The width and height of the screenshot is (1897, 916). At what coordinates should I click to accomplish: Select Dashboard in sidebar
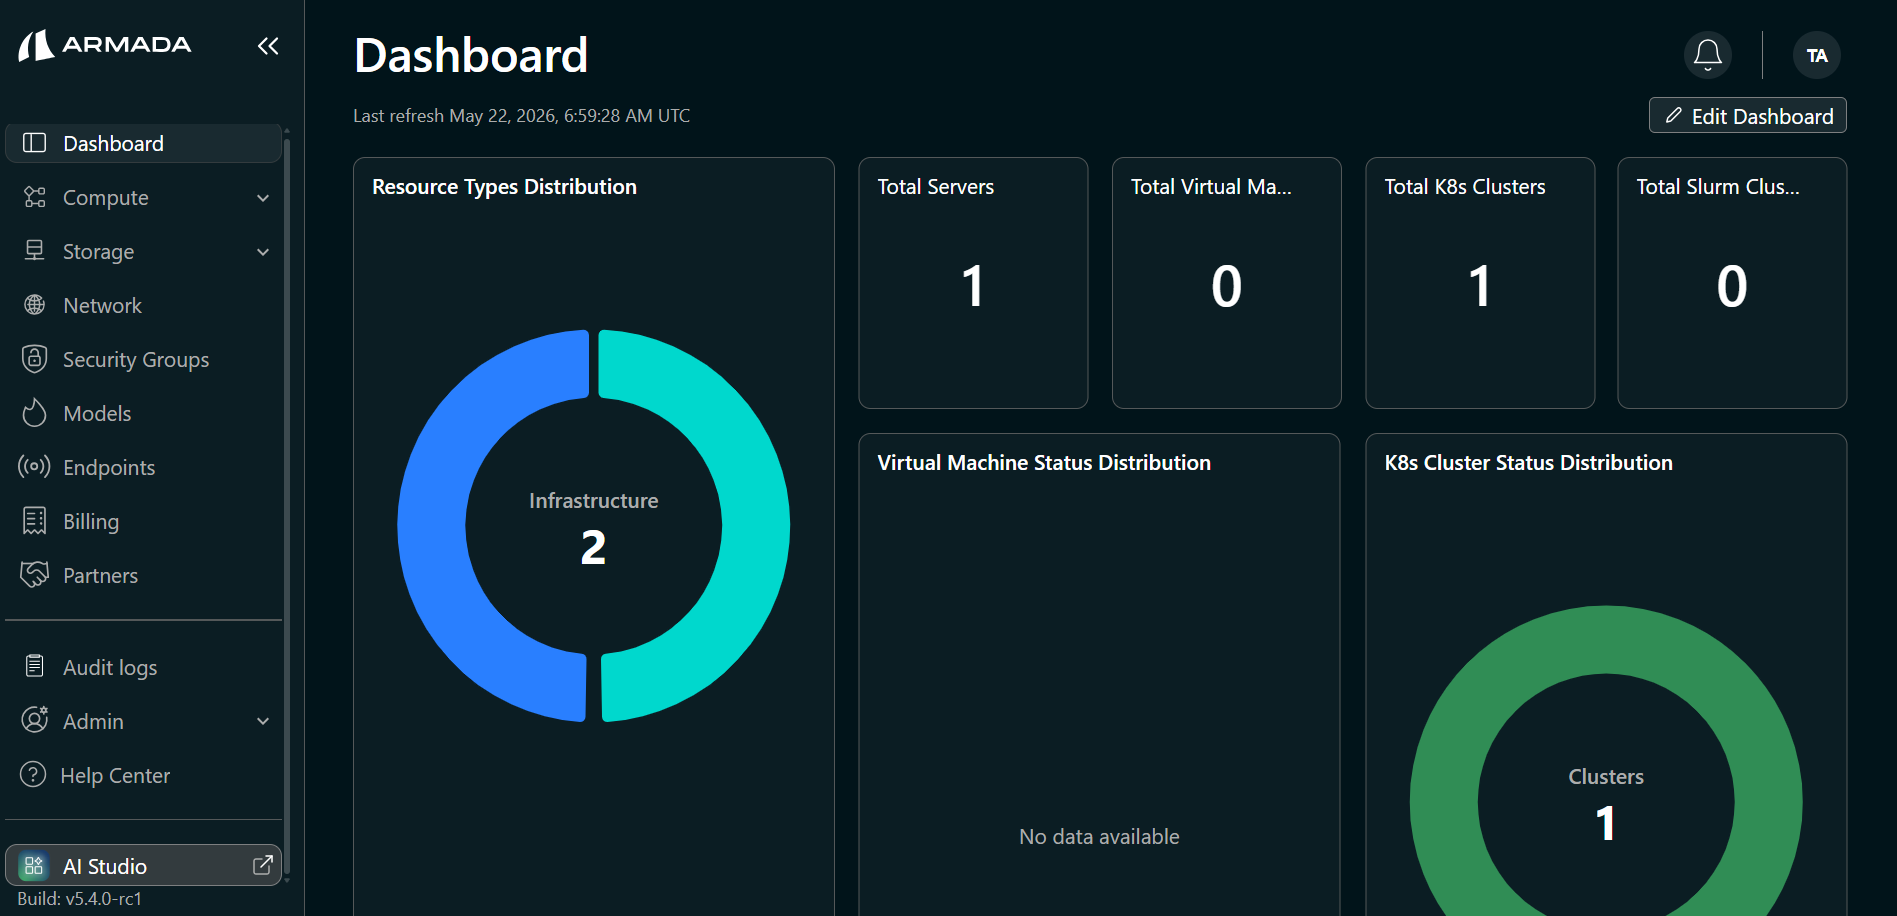click(143, 143)
